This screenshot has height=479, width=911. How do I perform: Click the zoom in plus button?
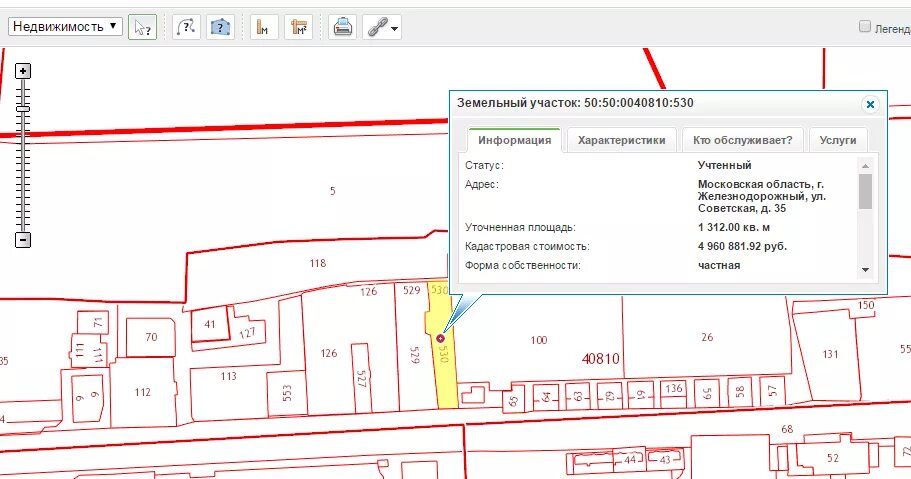pyautogui.click(x=23, y=72)
